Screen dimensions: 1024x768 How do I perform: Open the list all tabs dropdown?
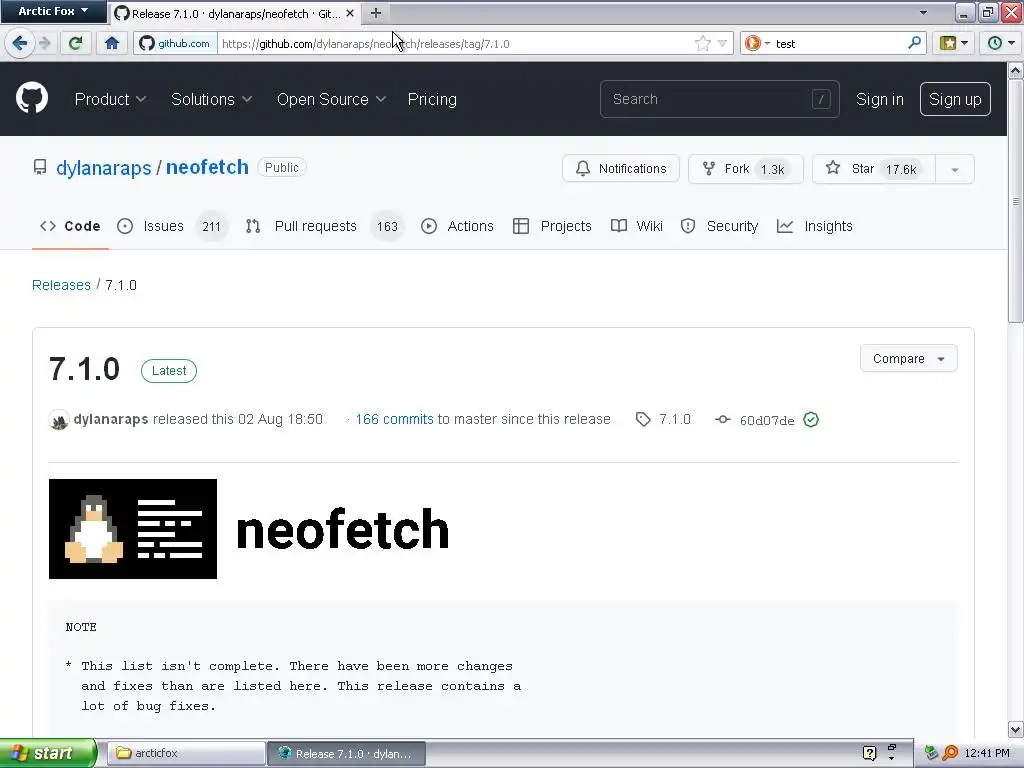tap(923, 12)
